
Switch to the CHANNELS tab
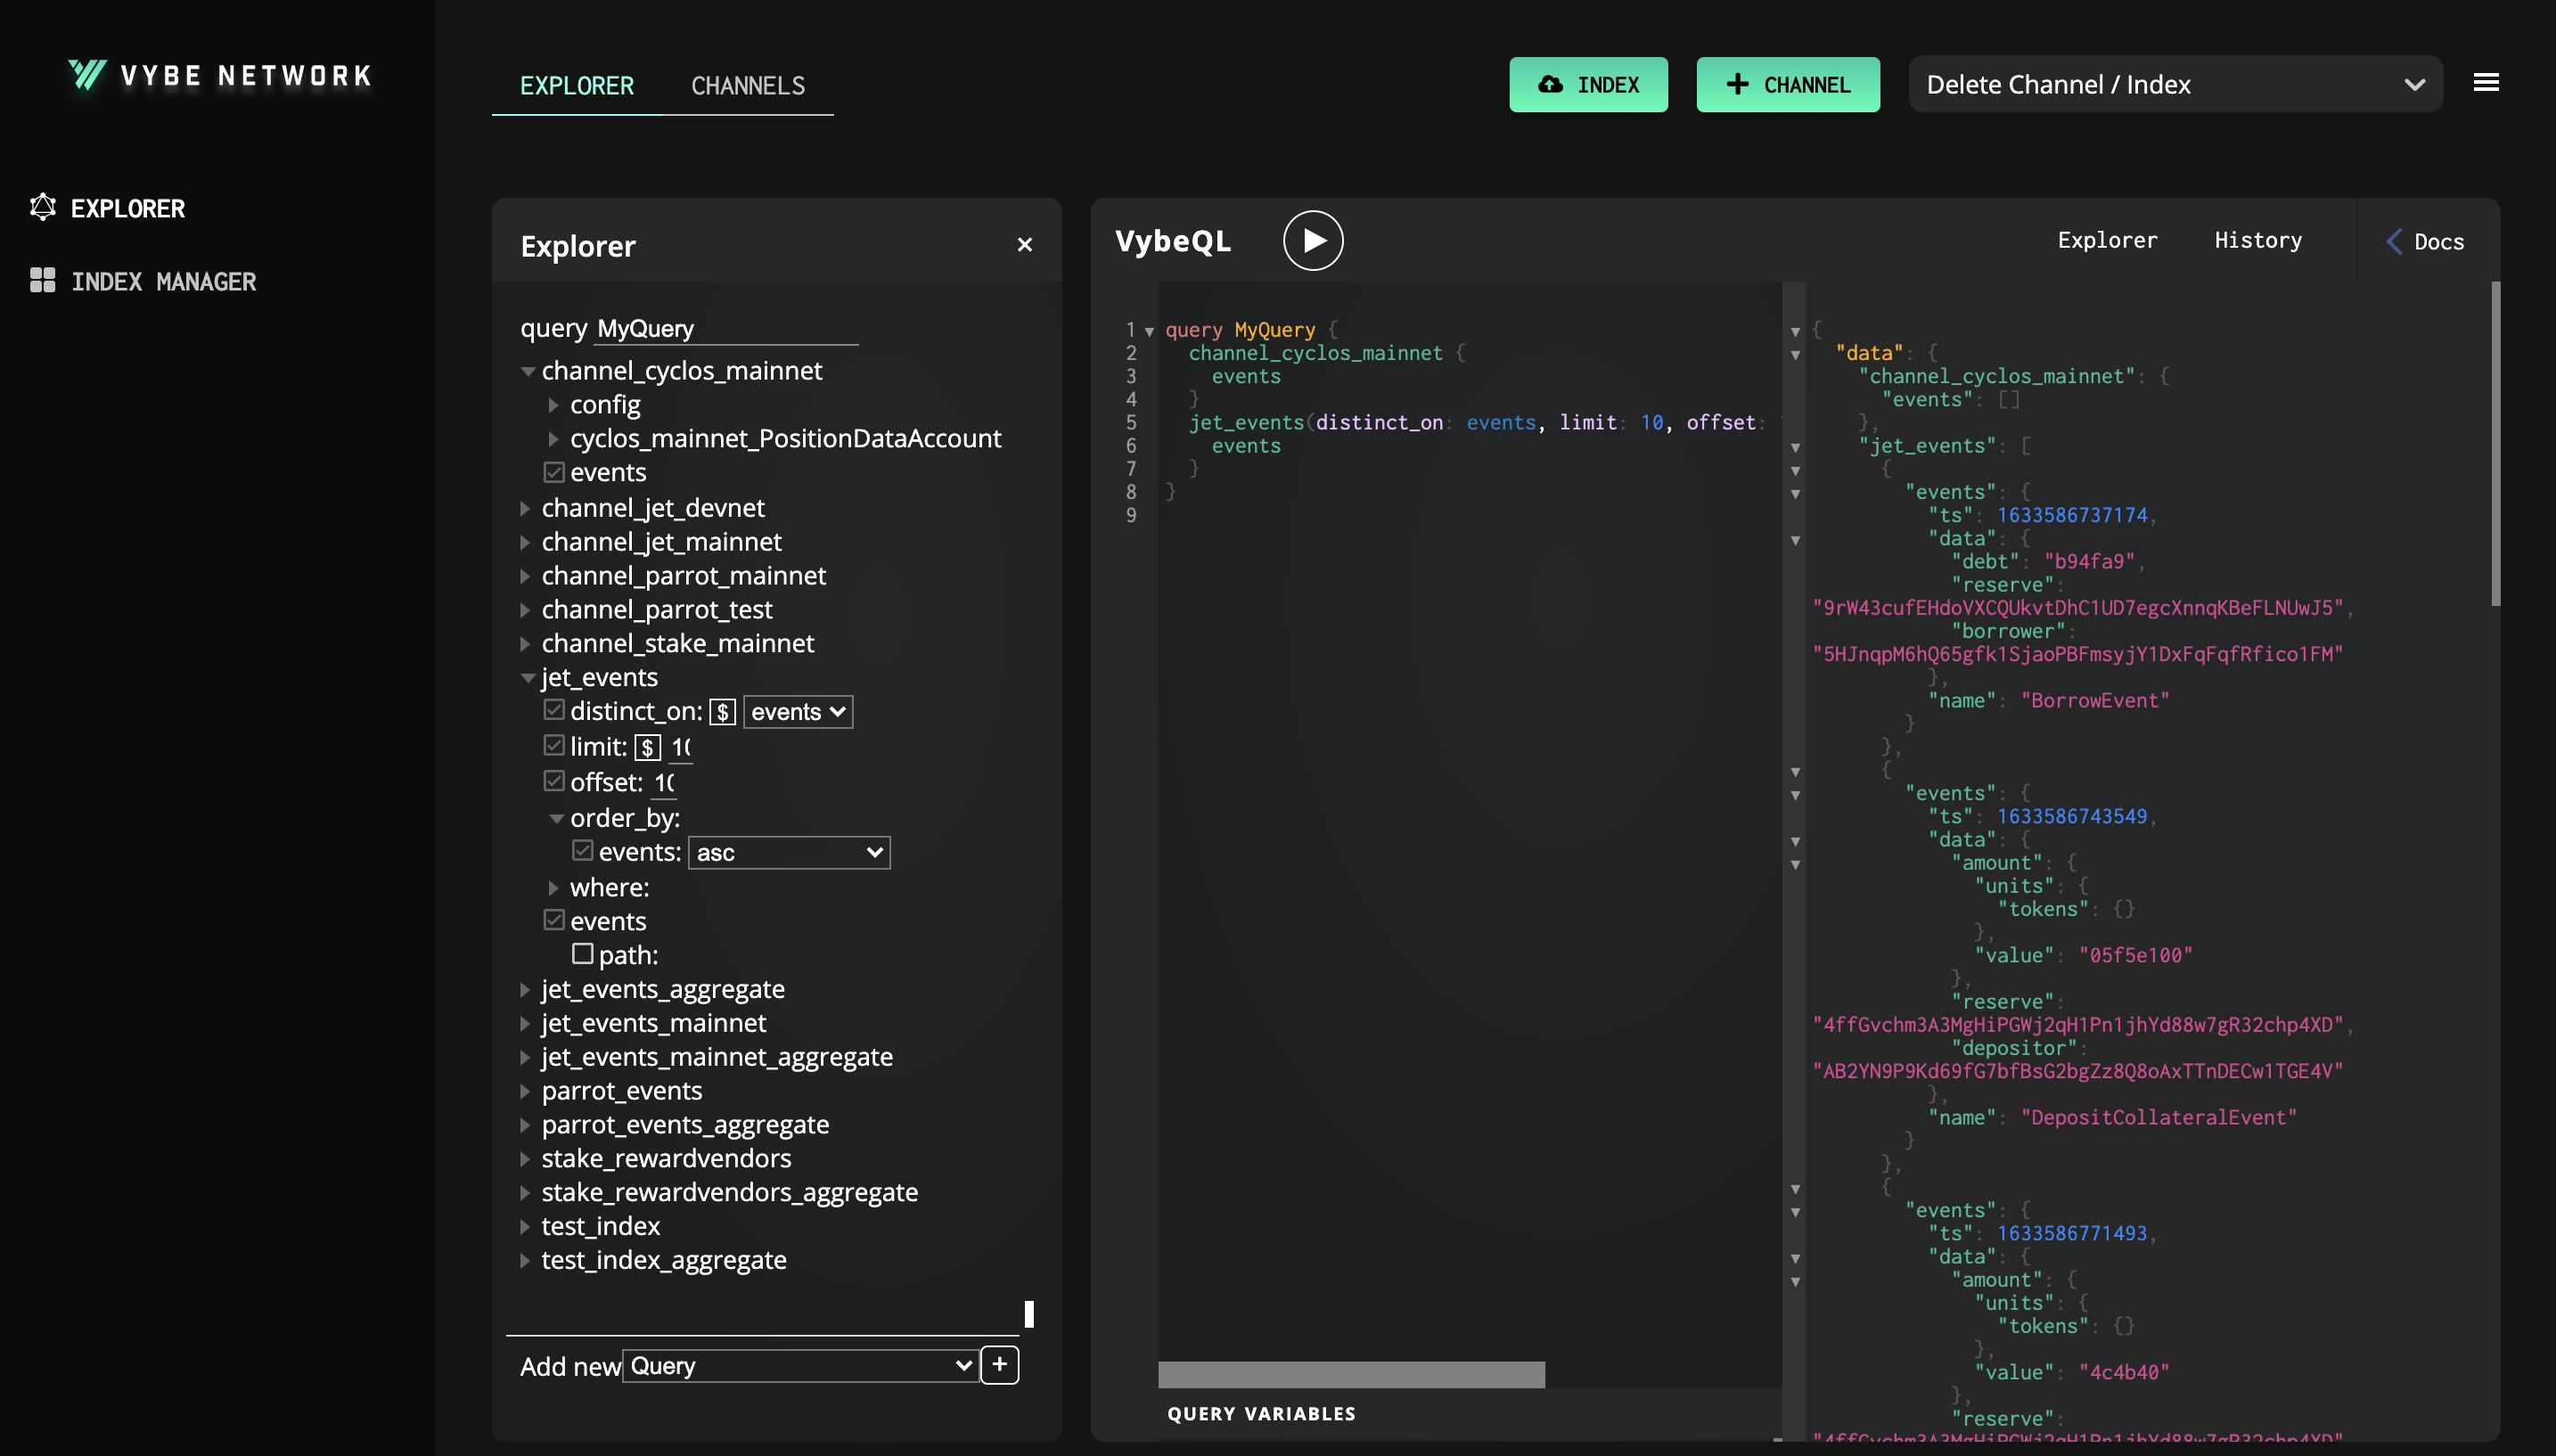pos(747,86)
